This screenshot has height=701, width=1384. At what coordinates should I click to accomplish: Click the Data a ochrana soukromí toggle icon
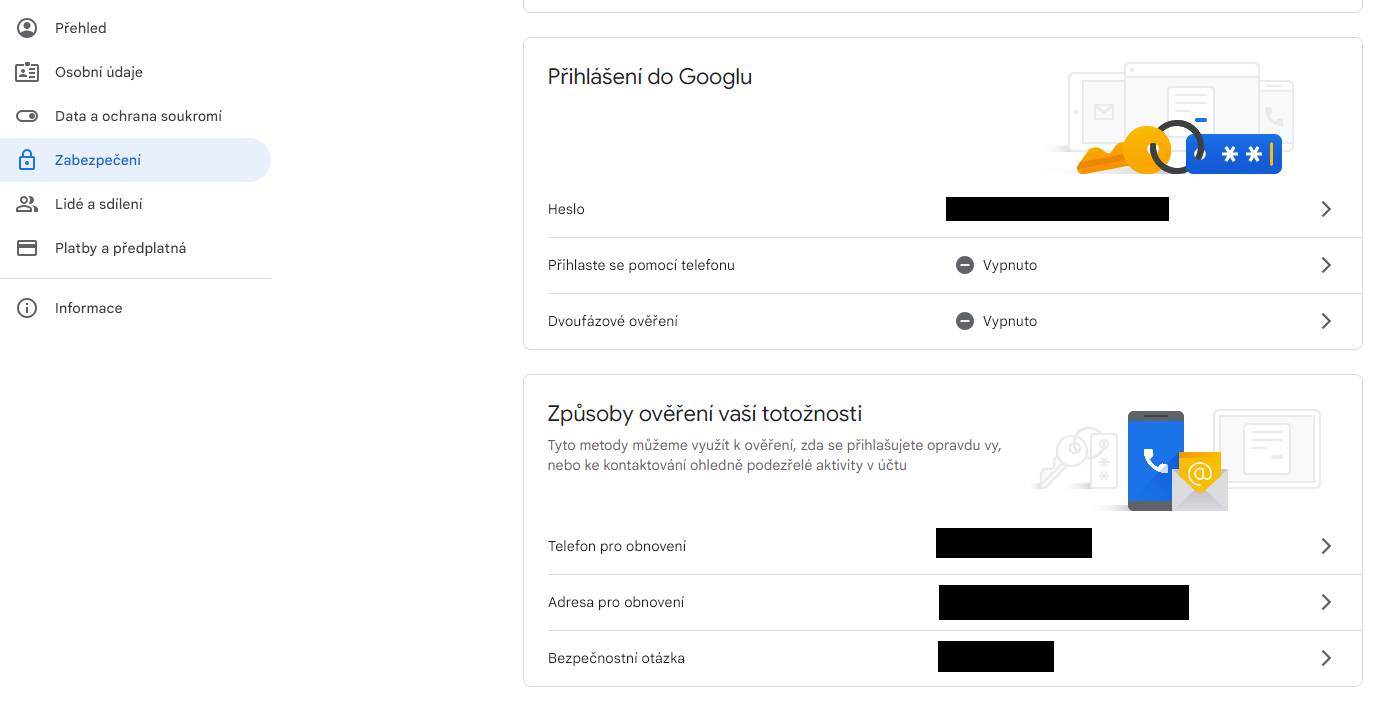pyautogui.click(x=27, y=116)
